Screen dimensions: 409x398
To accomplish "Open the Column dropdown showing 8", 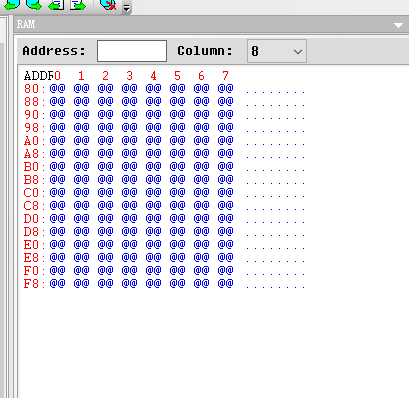I will [277, 51].
